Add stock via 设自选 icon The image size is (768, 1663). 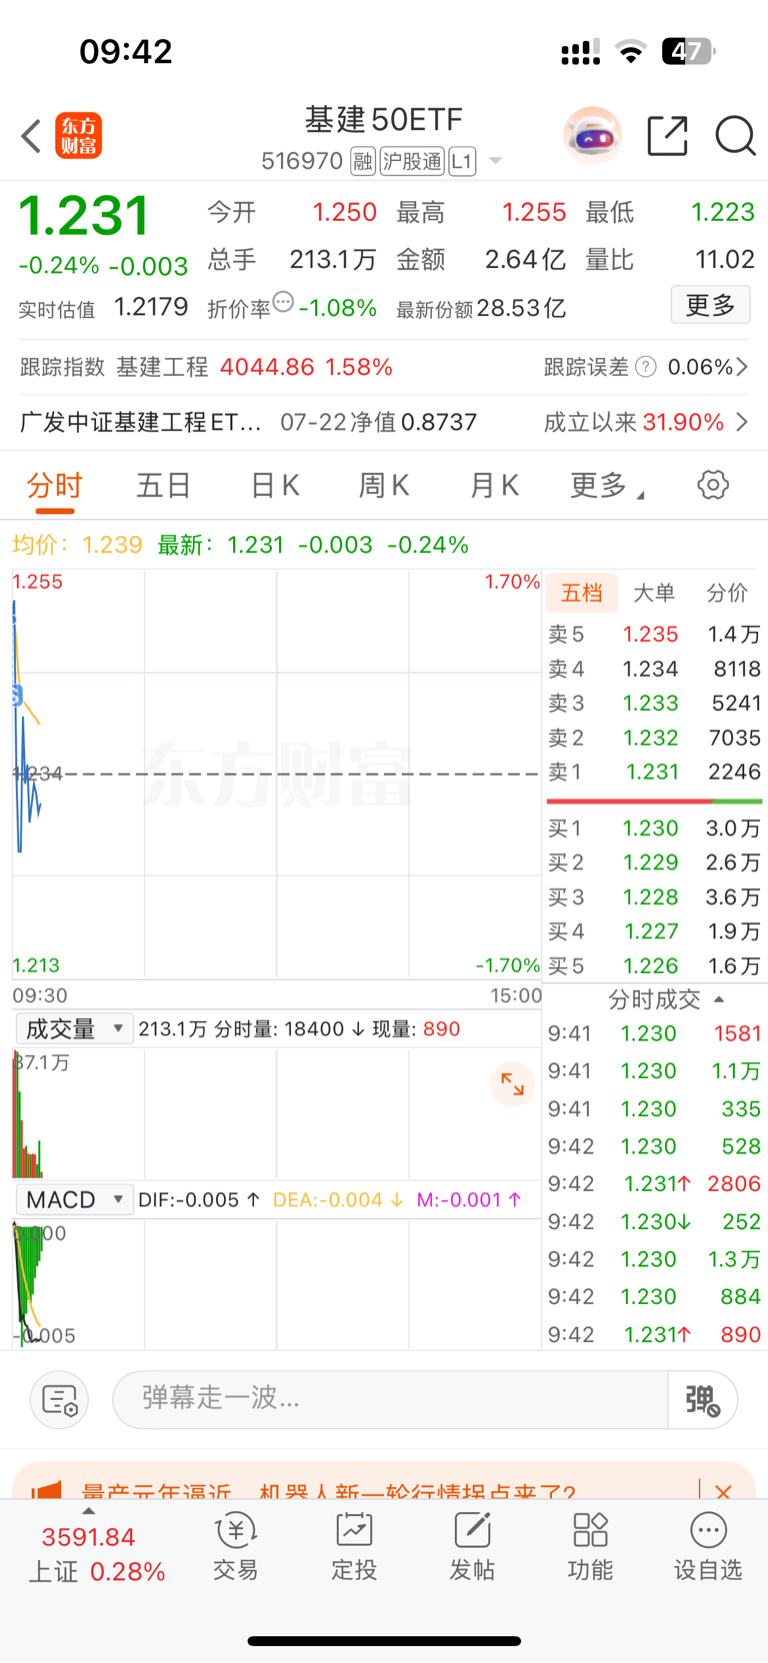pyautogui.click(x=708, y=1547)
